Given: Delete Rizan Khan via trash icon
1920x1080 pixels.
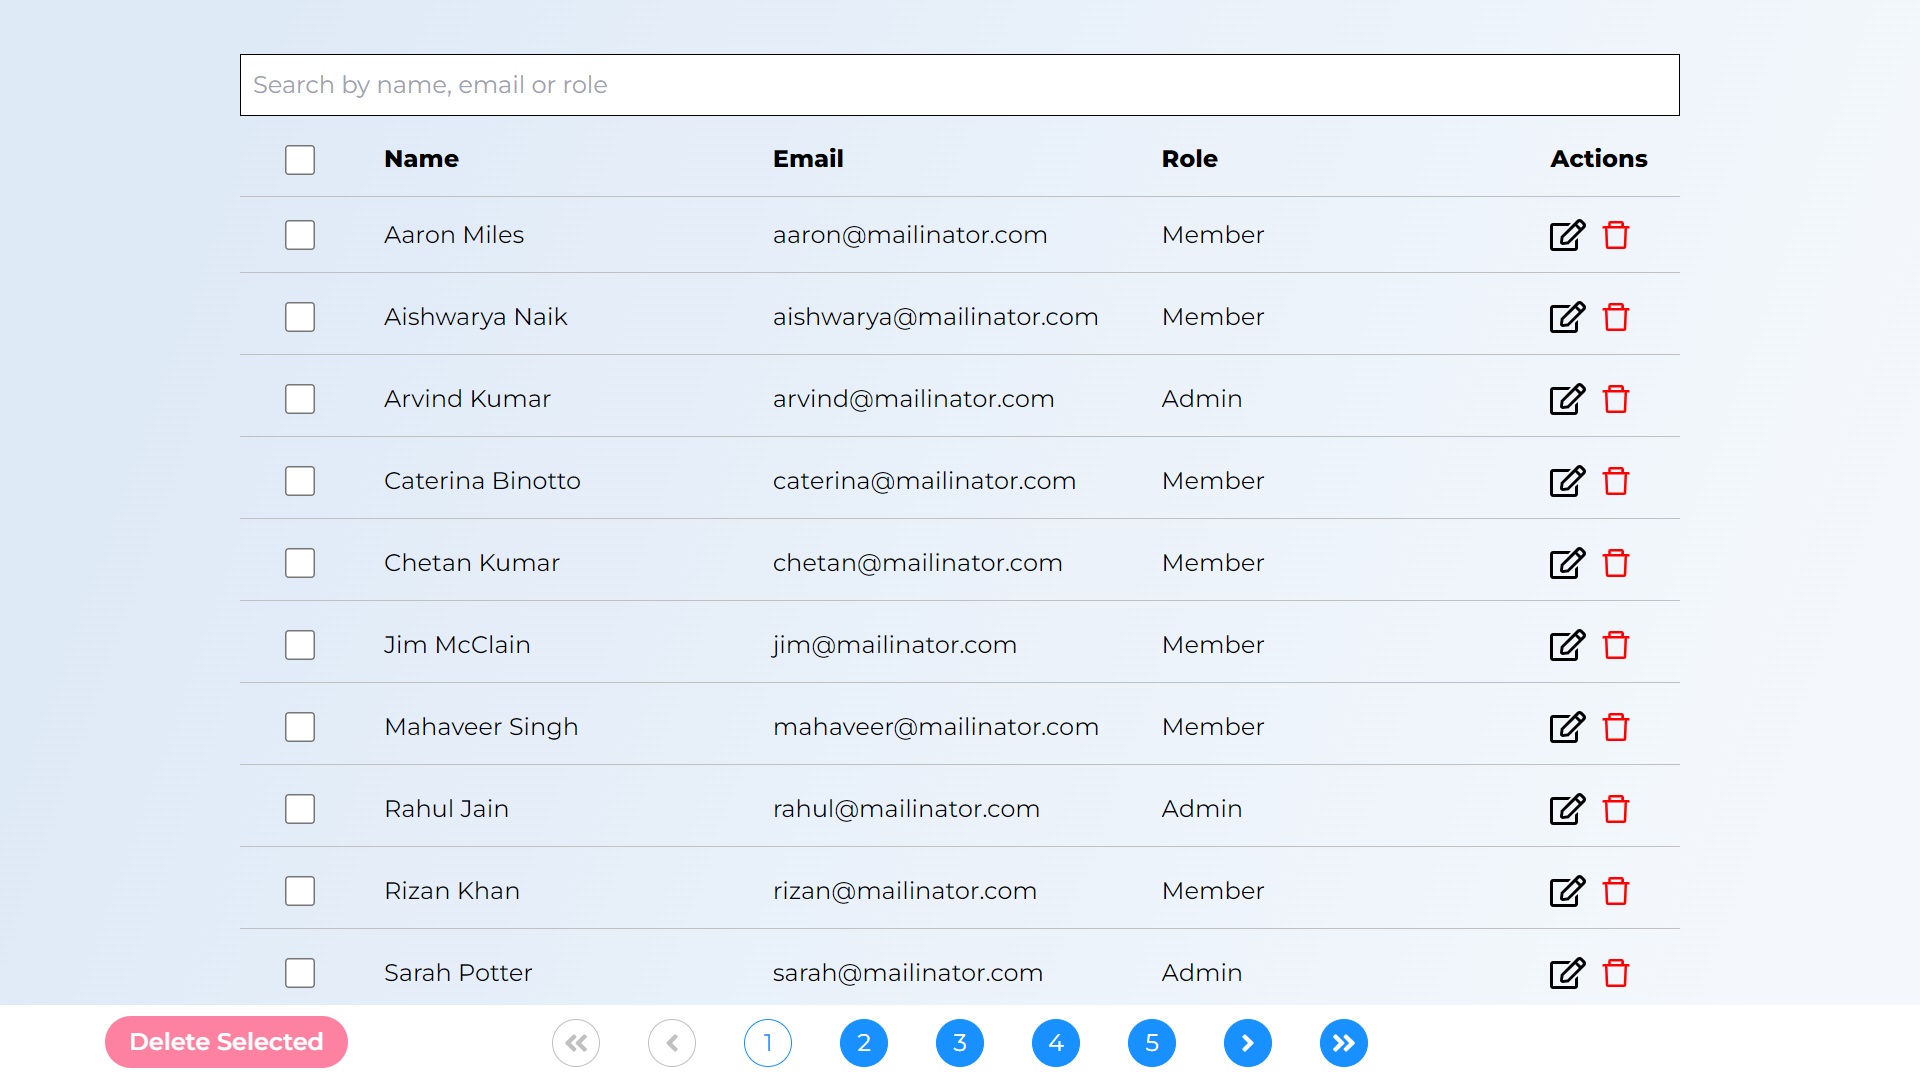Looking at the screenshot, I should [x=1615, y=891].
